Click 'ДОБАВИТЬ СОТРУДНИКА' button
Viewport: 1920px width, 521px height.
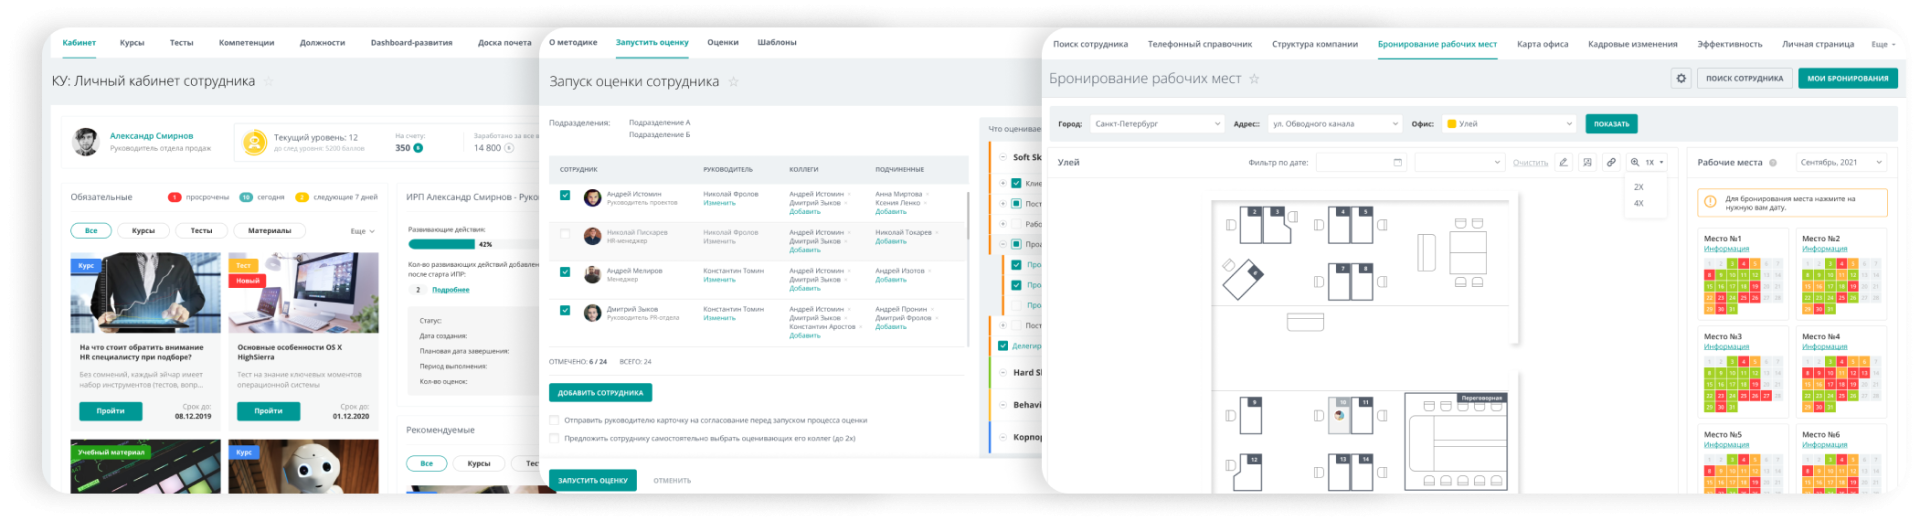coord(600,393)
